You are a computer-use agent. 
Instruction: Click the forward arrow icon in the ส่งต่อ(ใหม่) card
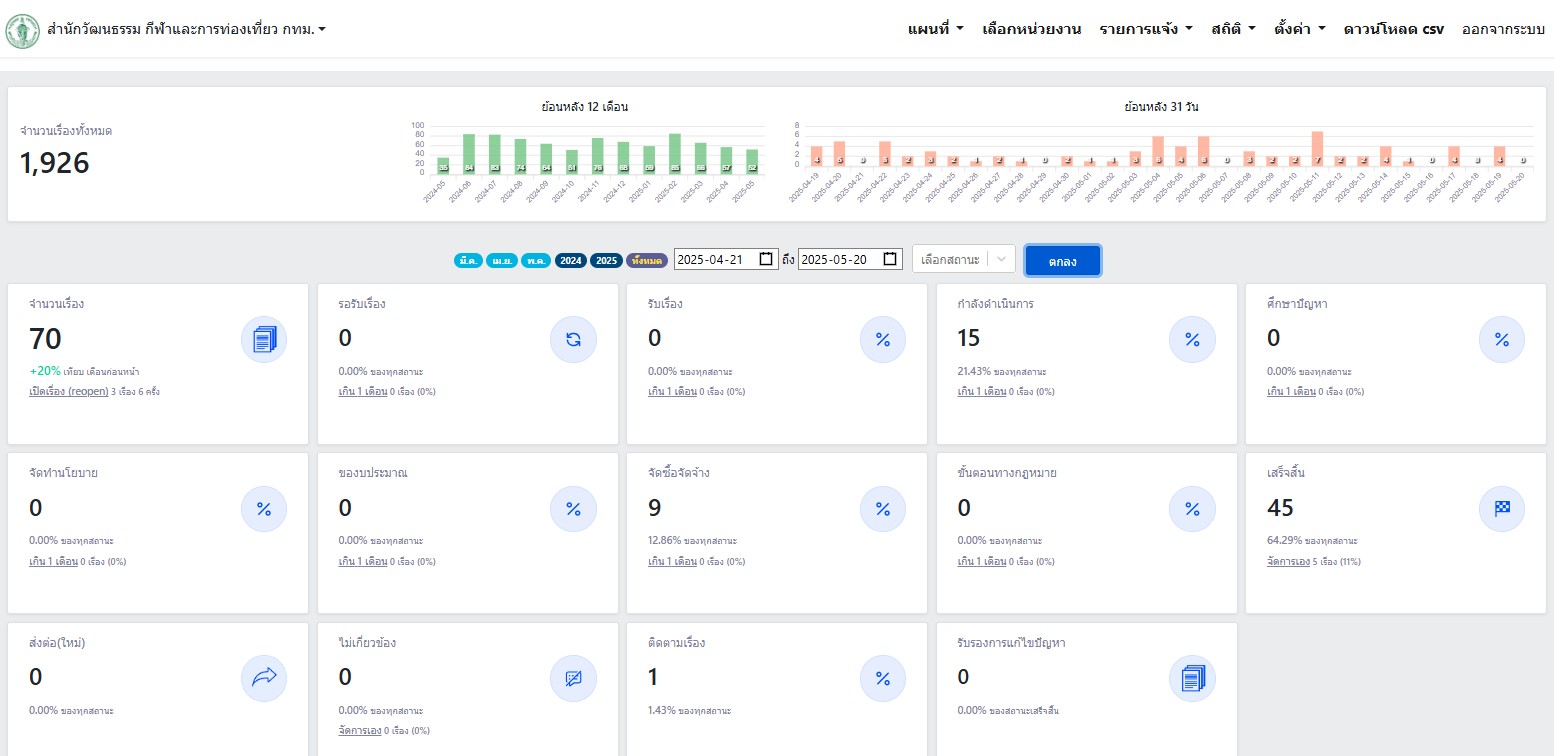[x=264, y=678]
